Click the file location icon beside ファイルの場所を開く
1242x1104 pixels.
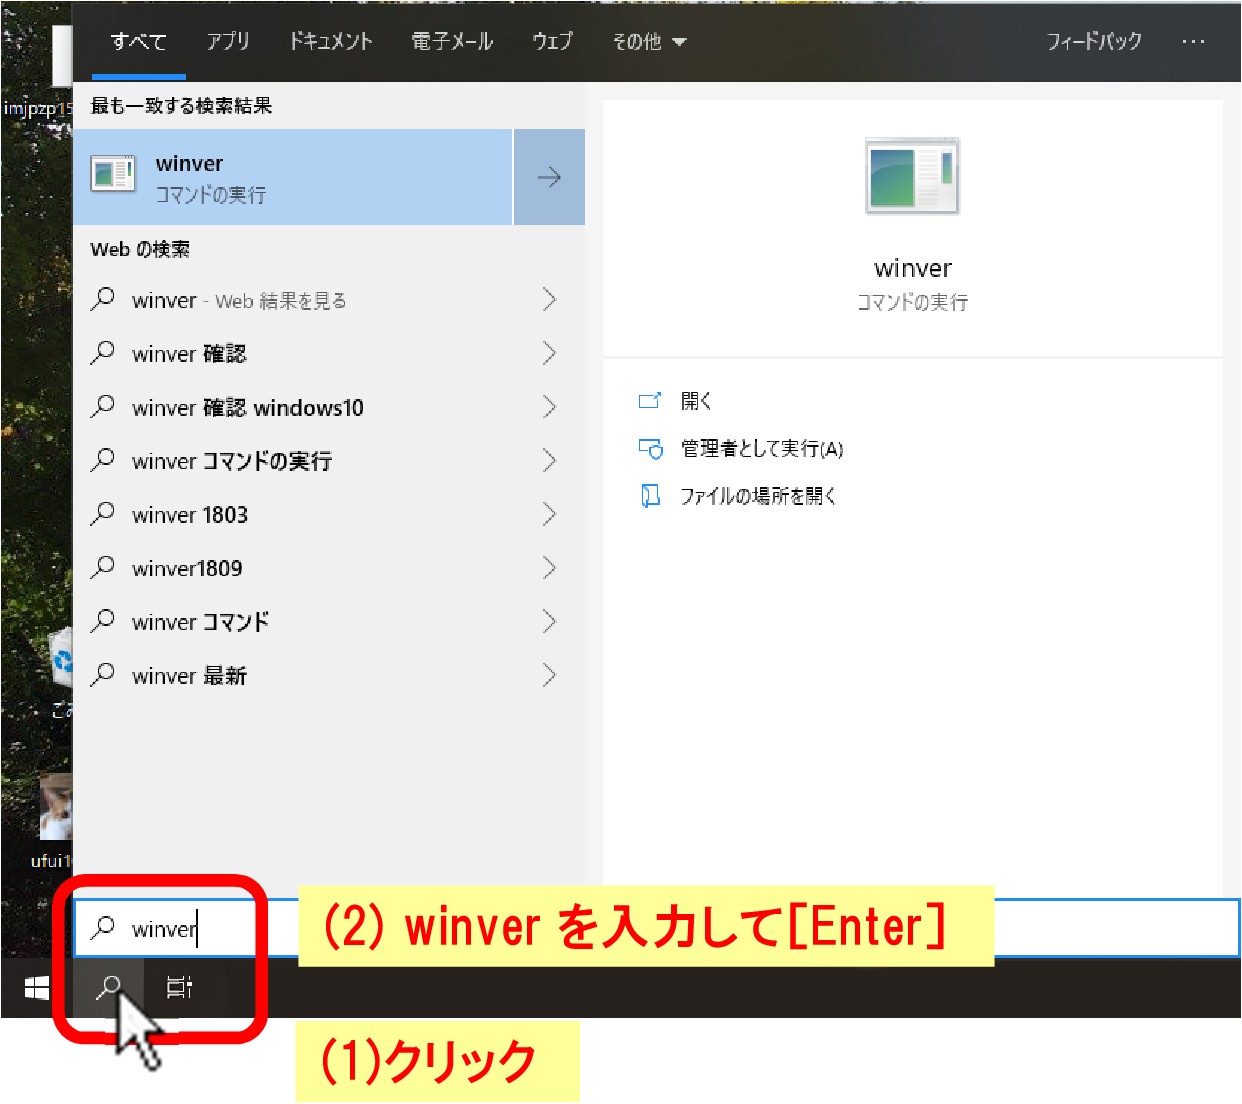[x=650, y=496]
